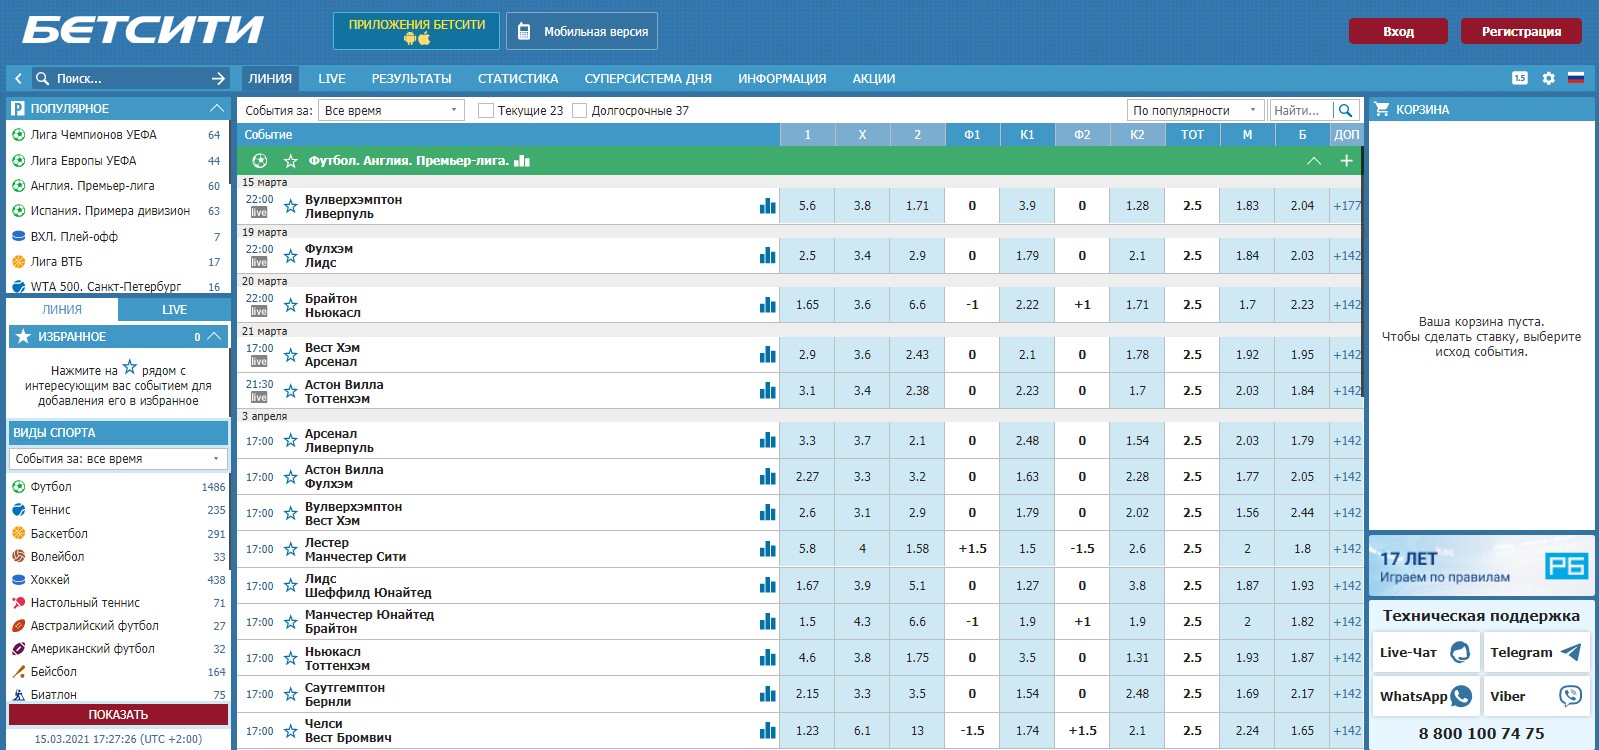The height and width of the screenshot is (750, 1599).
Task: Select sidebar Линия tab
Action: [62, 310]
